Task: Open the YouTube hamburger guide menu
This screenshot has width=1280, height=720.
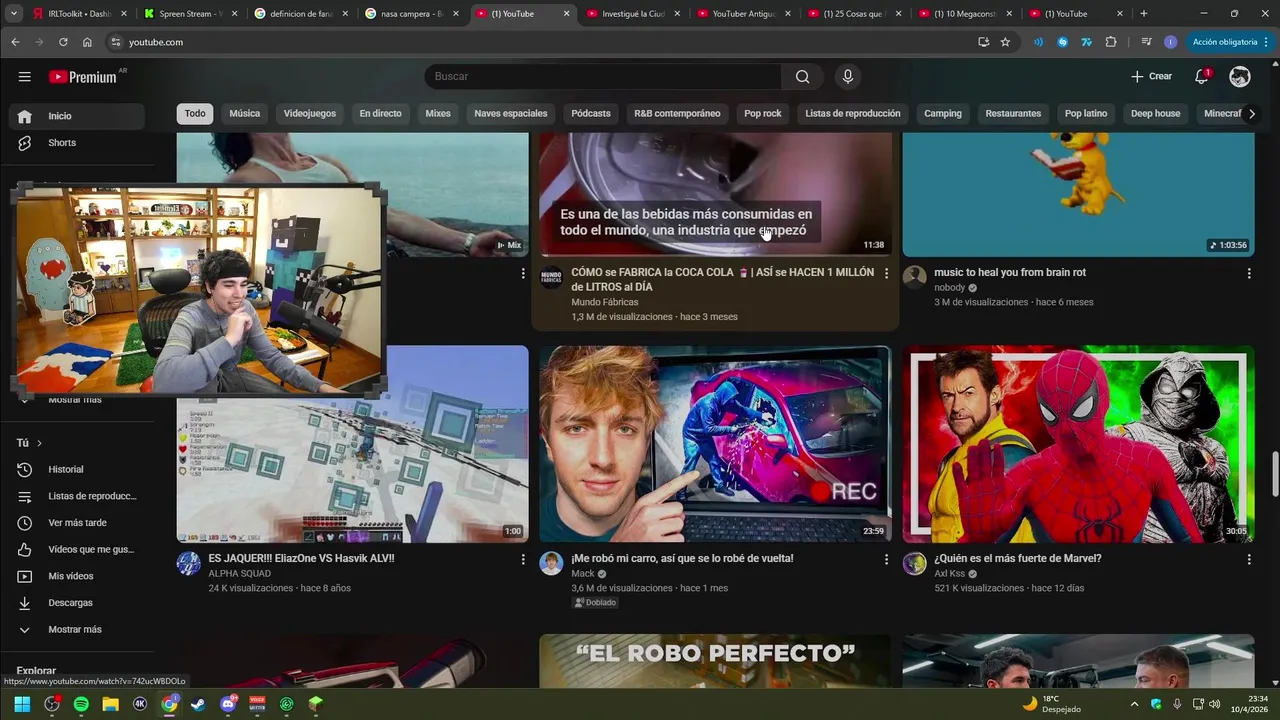Action: pos(25,77)
